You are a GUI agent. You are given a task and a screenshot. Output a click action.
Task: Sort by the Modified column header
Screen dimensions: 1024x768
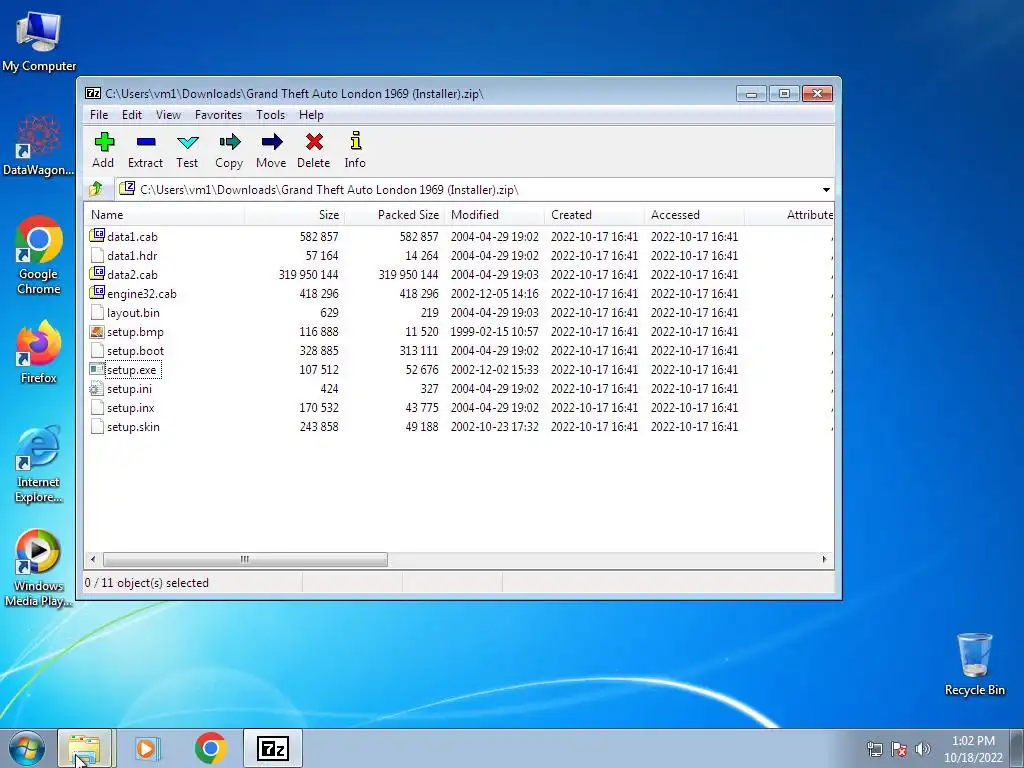pyautogui.click(x=494, y=214)
